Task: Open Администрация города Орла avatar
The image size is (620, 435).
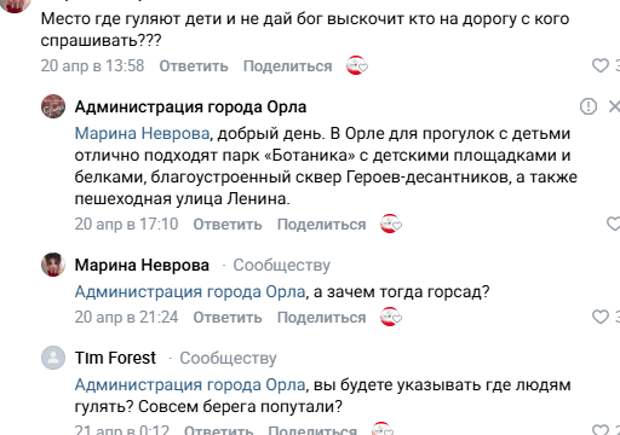Action: (53, 107)
